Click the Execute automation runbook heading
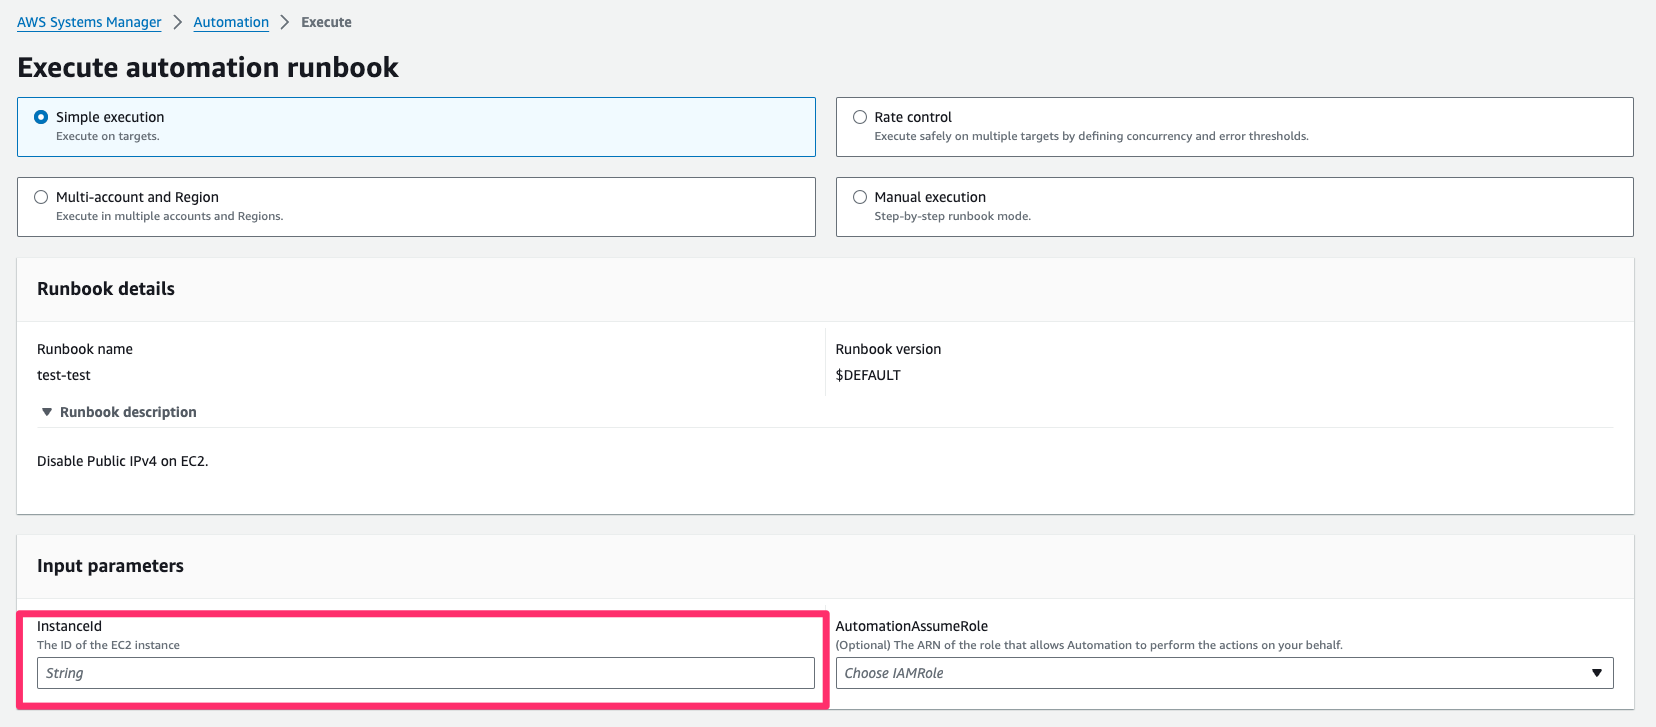The width and height of the screenshot is (1656, 727). click(x=208, y=67)
